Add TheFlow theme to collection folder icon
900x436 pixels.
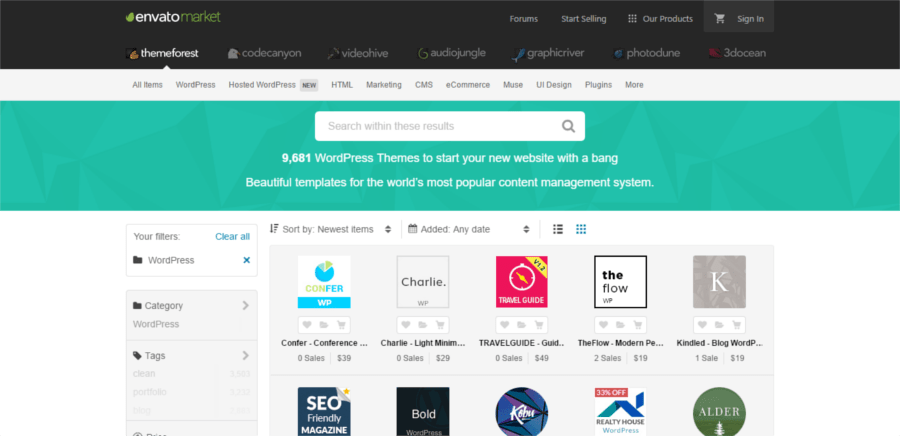pyautogui.click(x=620, y=325)
